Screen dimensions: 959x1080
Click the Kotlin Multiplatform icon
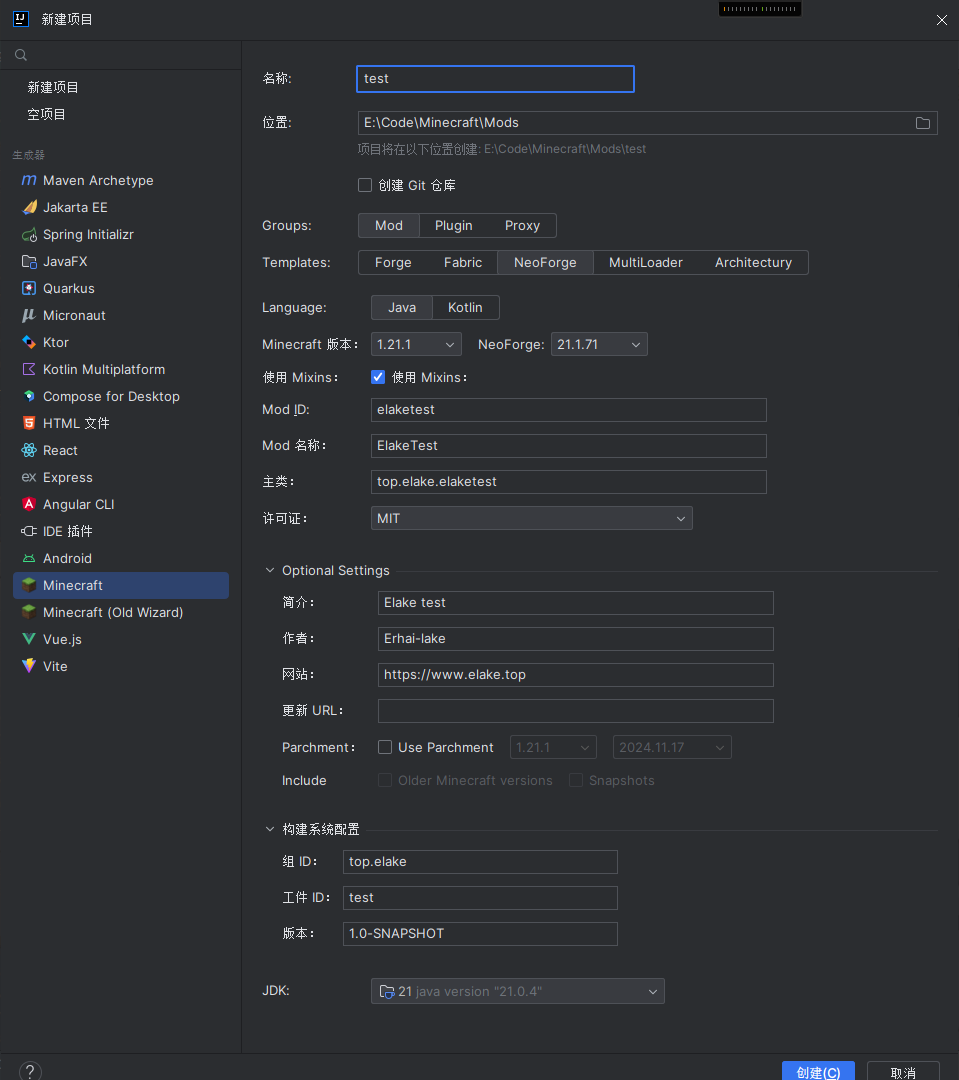point(29,369)
